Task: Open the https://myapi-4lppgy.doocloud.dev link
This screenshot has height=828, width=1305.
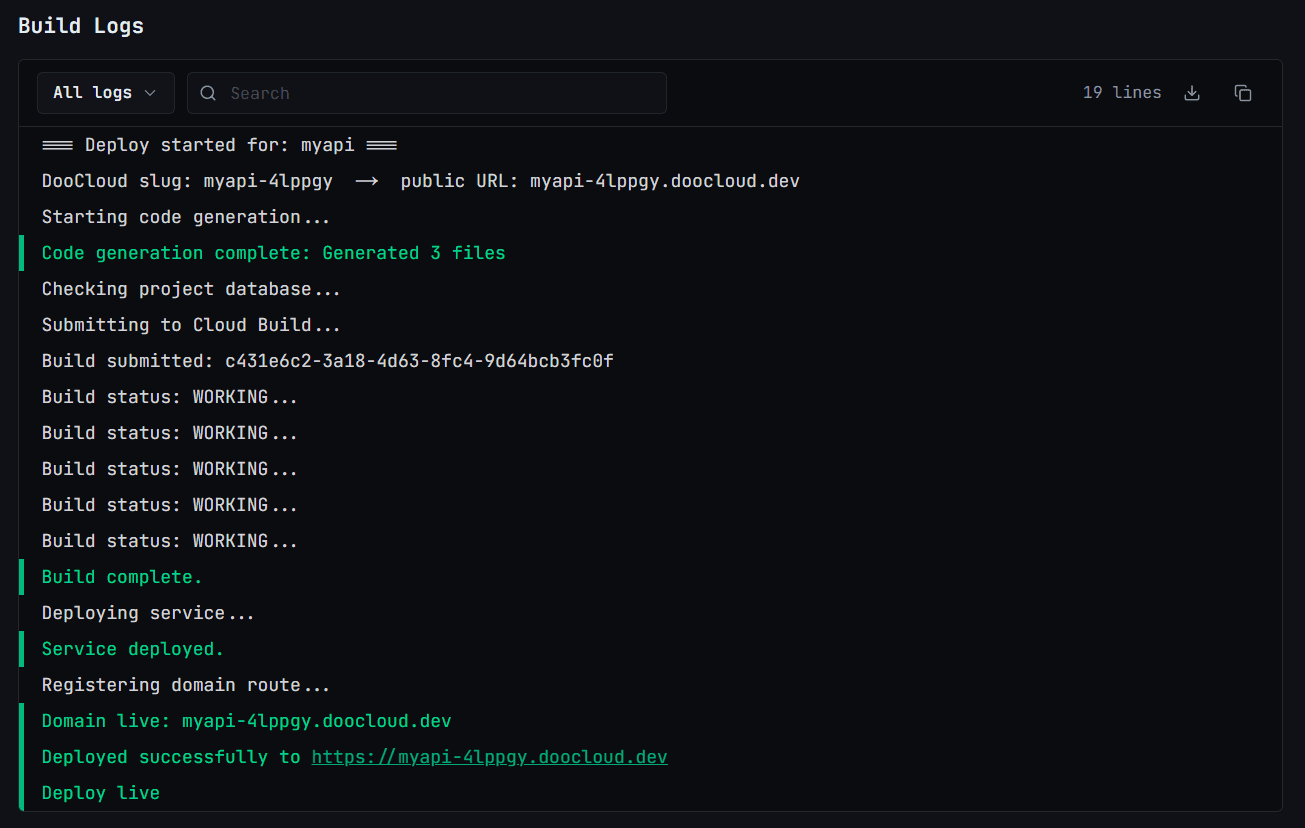Action: (x=490, y=757)
